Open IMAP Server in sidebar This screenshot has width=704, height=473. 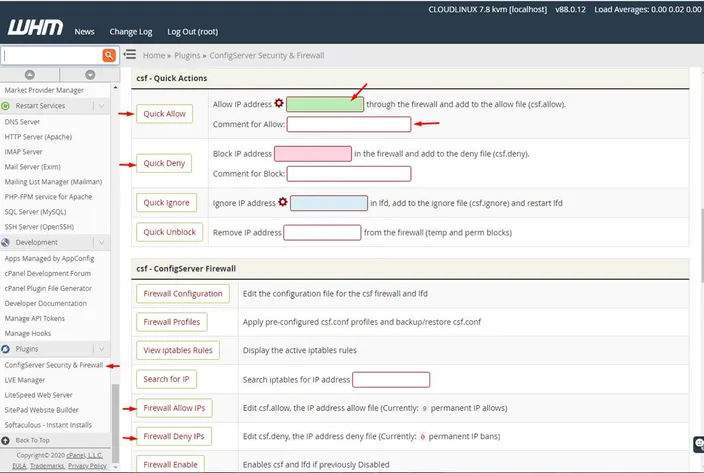point(23,152)
